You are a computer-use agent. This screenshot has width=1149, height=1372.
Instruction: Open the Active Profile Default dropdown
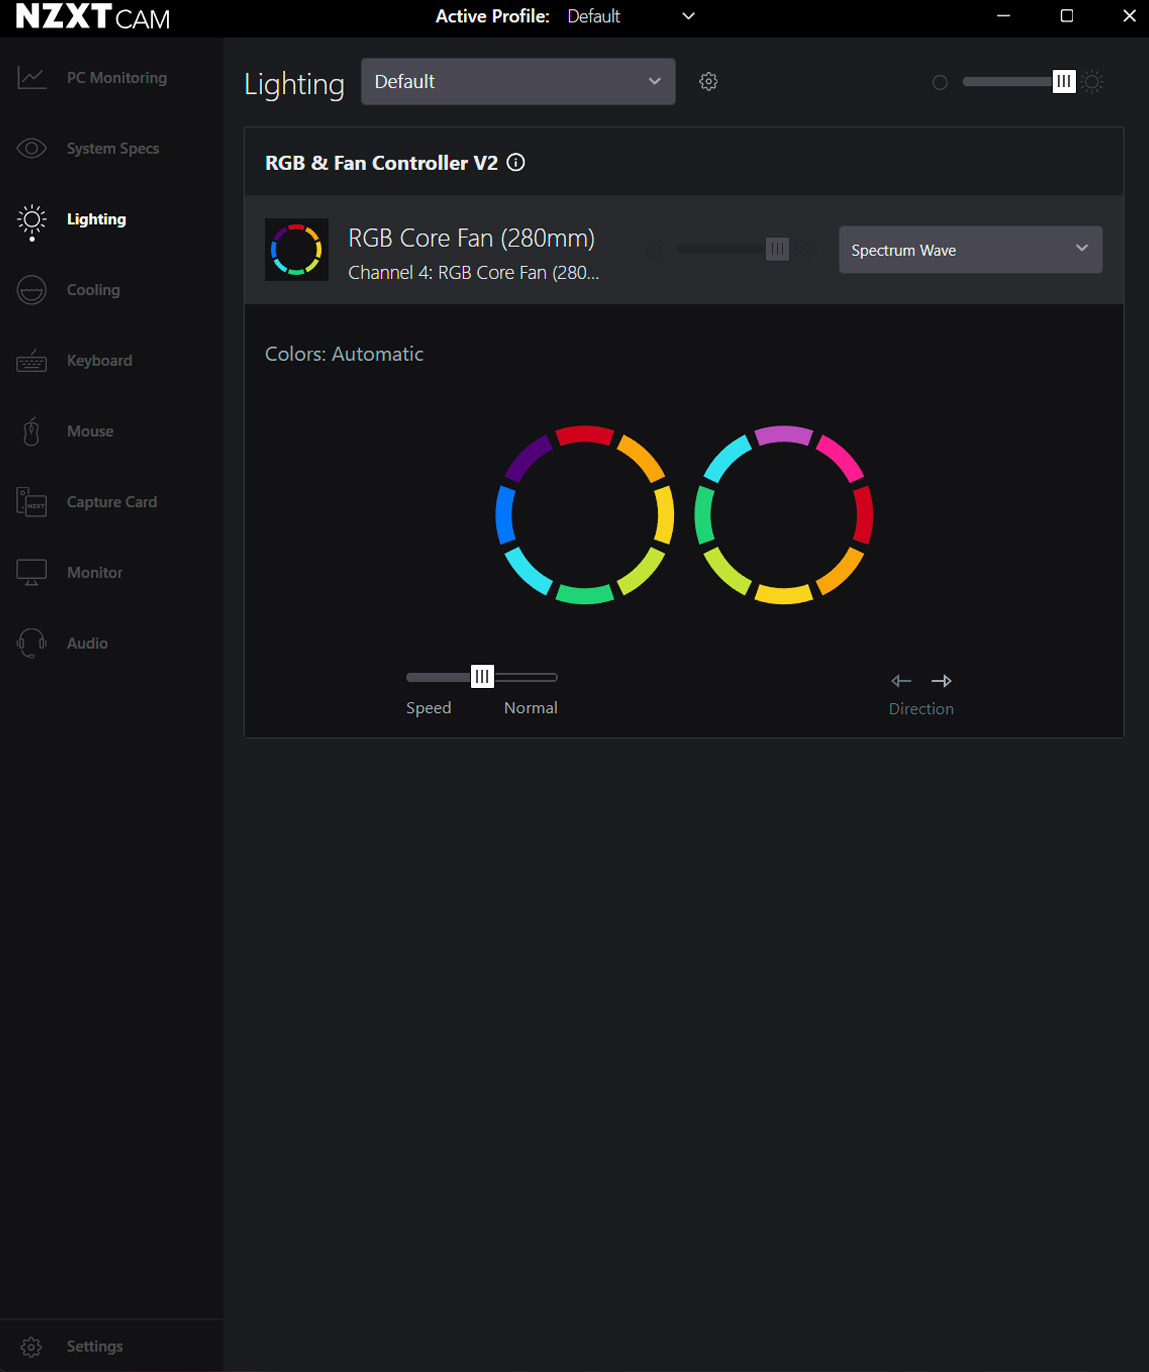[630, 16]
